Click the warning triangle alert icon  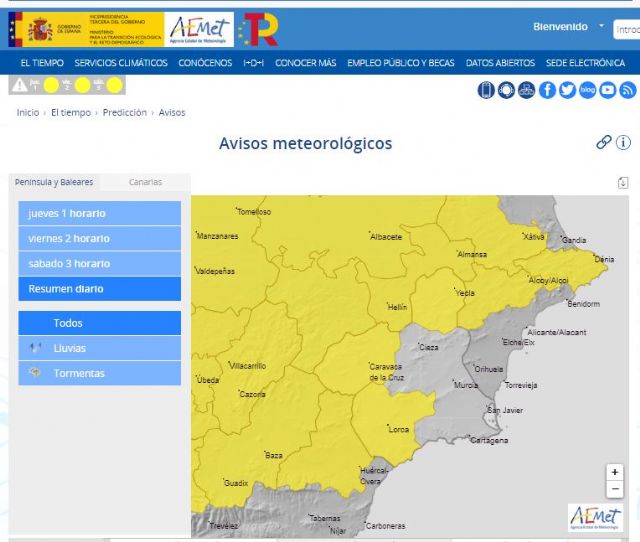[19, 85]
